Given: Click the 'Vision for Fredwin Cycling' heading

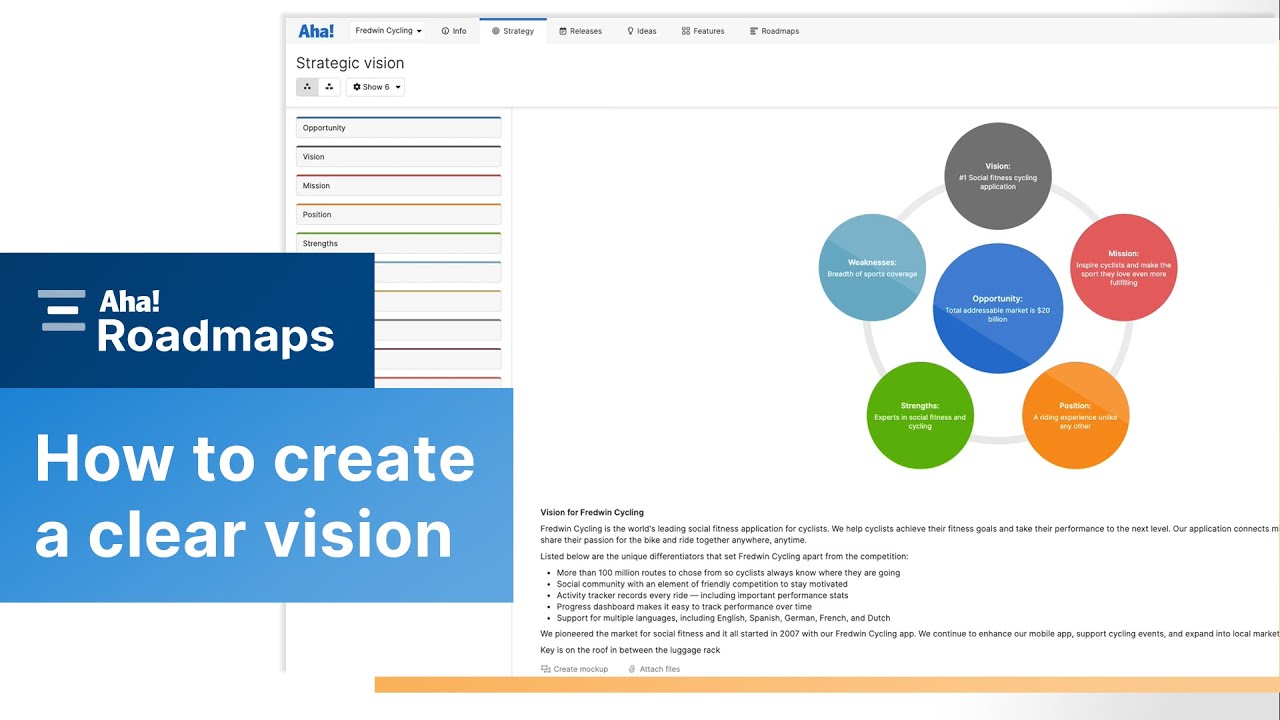Looking at the screenshot, I should point(592,513).
